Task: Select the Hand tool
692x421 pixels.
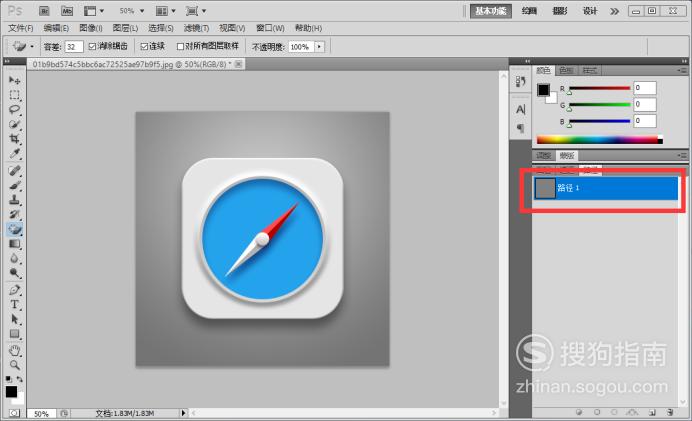Action: coord(15,351)
